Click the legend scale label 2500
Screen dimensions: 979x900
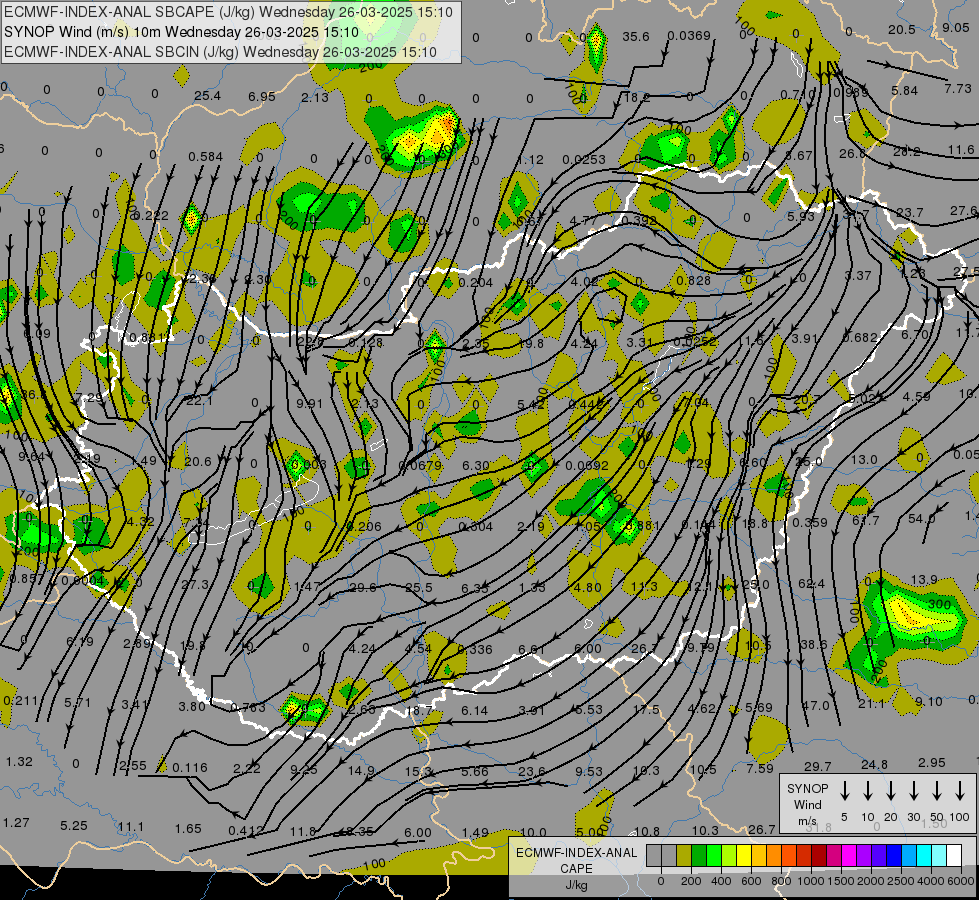tap(901, 881)
